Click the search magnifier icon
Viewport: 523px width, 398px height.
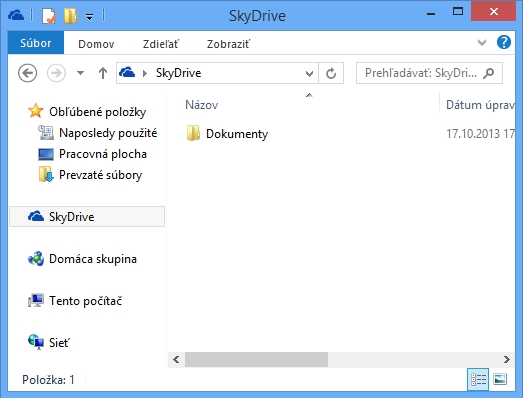pos(489,73)
